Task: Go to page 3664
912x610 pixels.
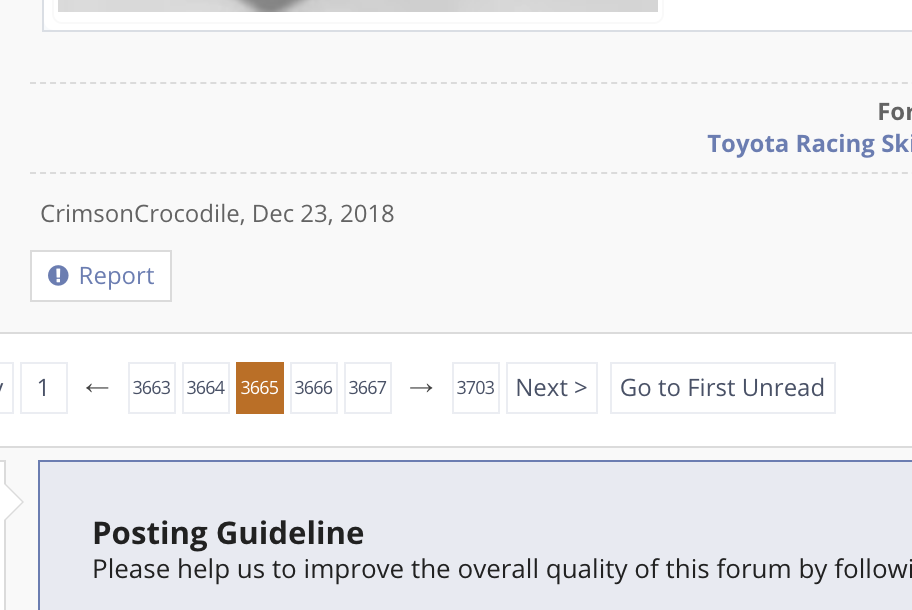Action: pyautogui.click(x=205, y=388)
